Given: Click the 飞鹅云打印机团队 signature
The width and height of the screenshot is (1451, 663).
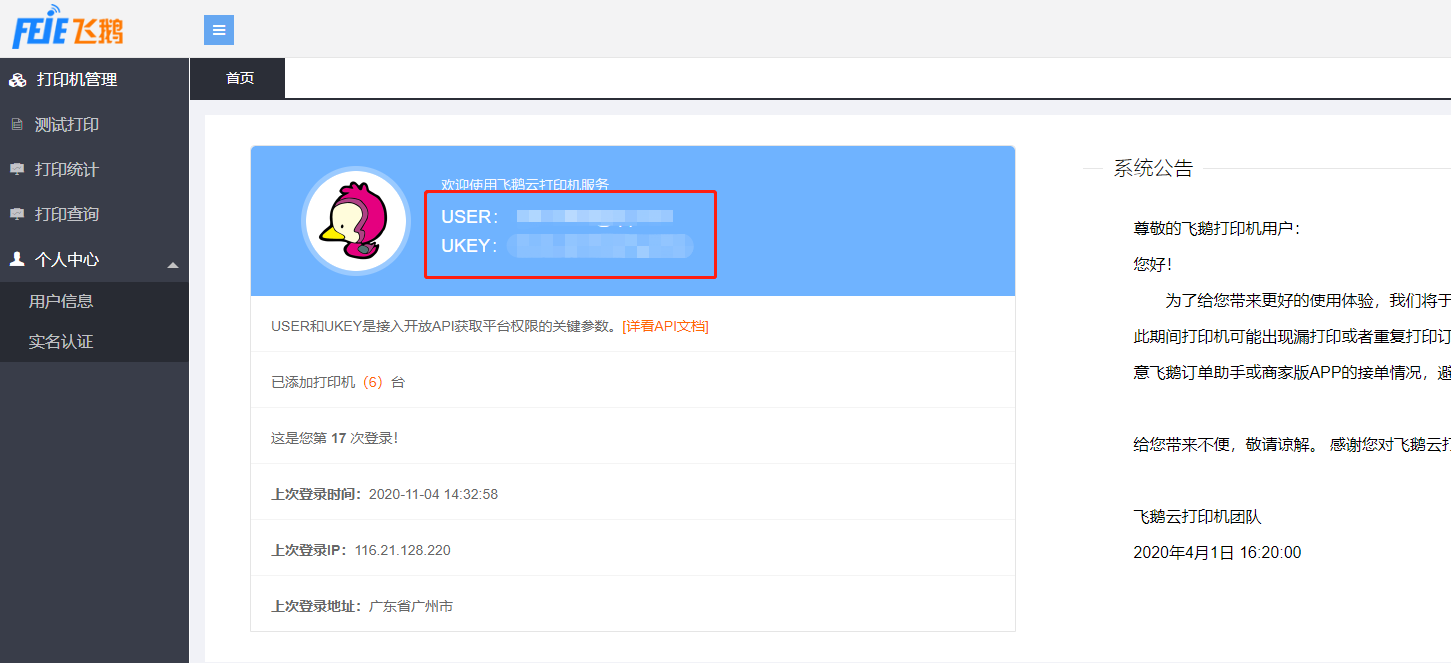Looking at the screenshot, I should 1197,517.
